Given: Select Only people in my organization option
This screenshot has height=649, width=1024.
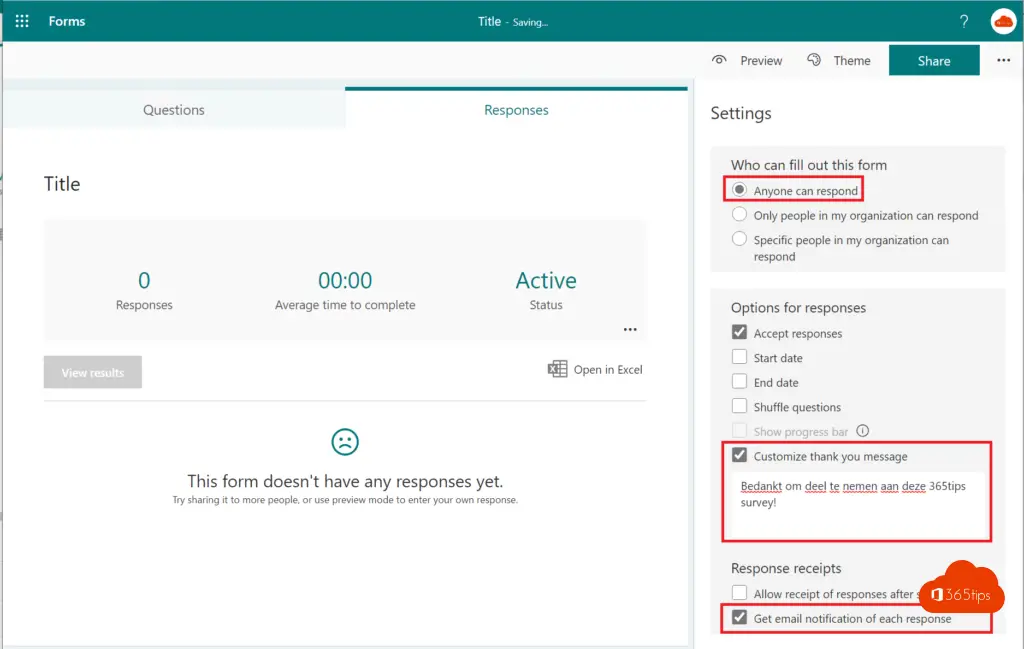Looking at the screenshot, I should click(x=740, y=215).
